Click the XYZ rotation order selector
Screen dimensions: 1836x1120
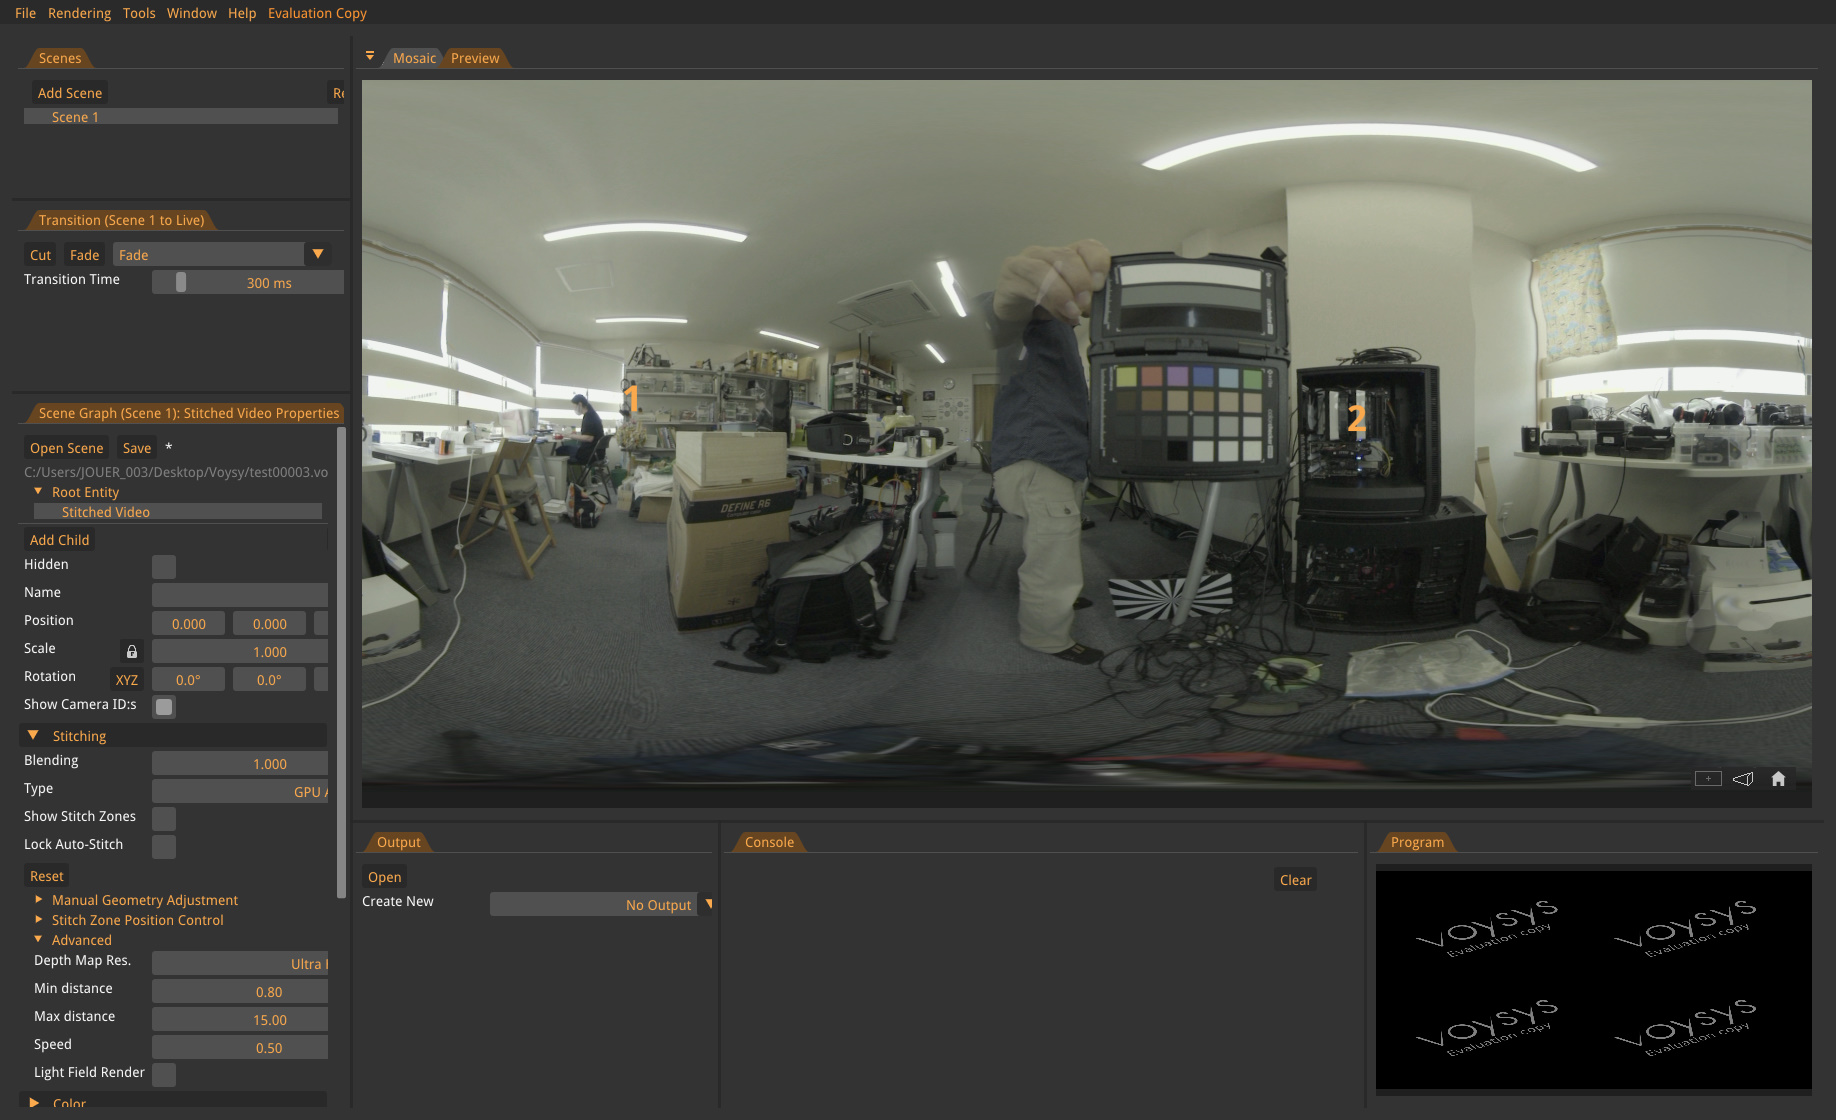[x=126, y=679]
